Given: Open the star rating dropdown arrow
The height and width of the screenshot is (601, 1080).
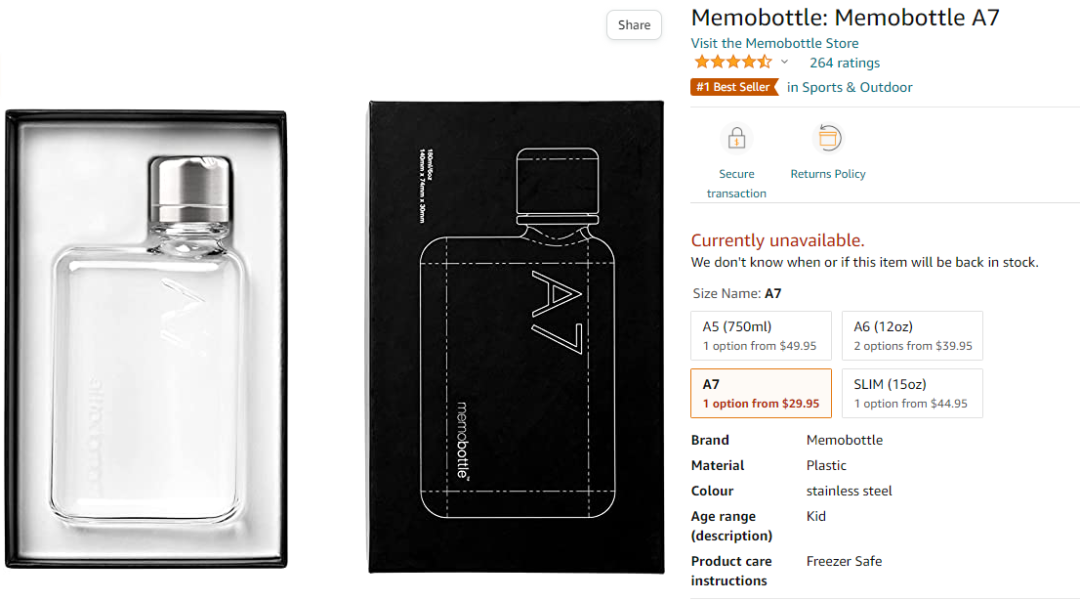Looking at the screenshot, I should pos(784,62).
